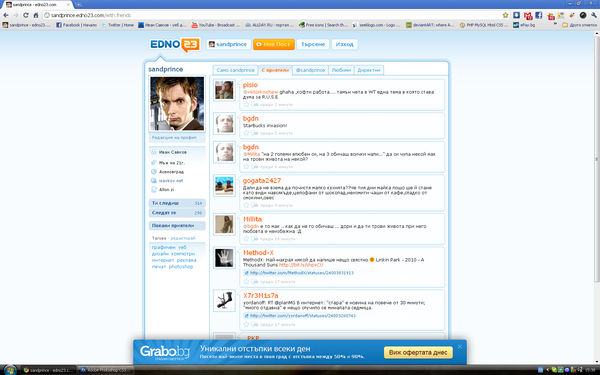Star the pisio post as favorite
This screenshot has height=375, width=600.
(x=246, y=104)
